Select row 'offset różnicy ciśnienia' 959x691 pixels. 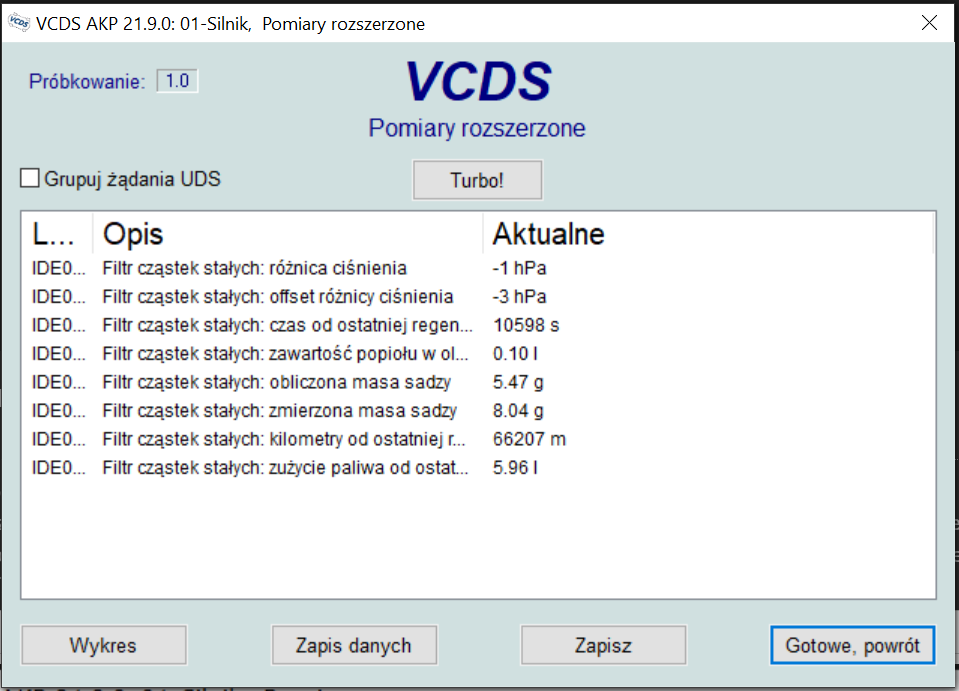click(x=478, y=297)
